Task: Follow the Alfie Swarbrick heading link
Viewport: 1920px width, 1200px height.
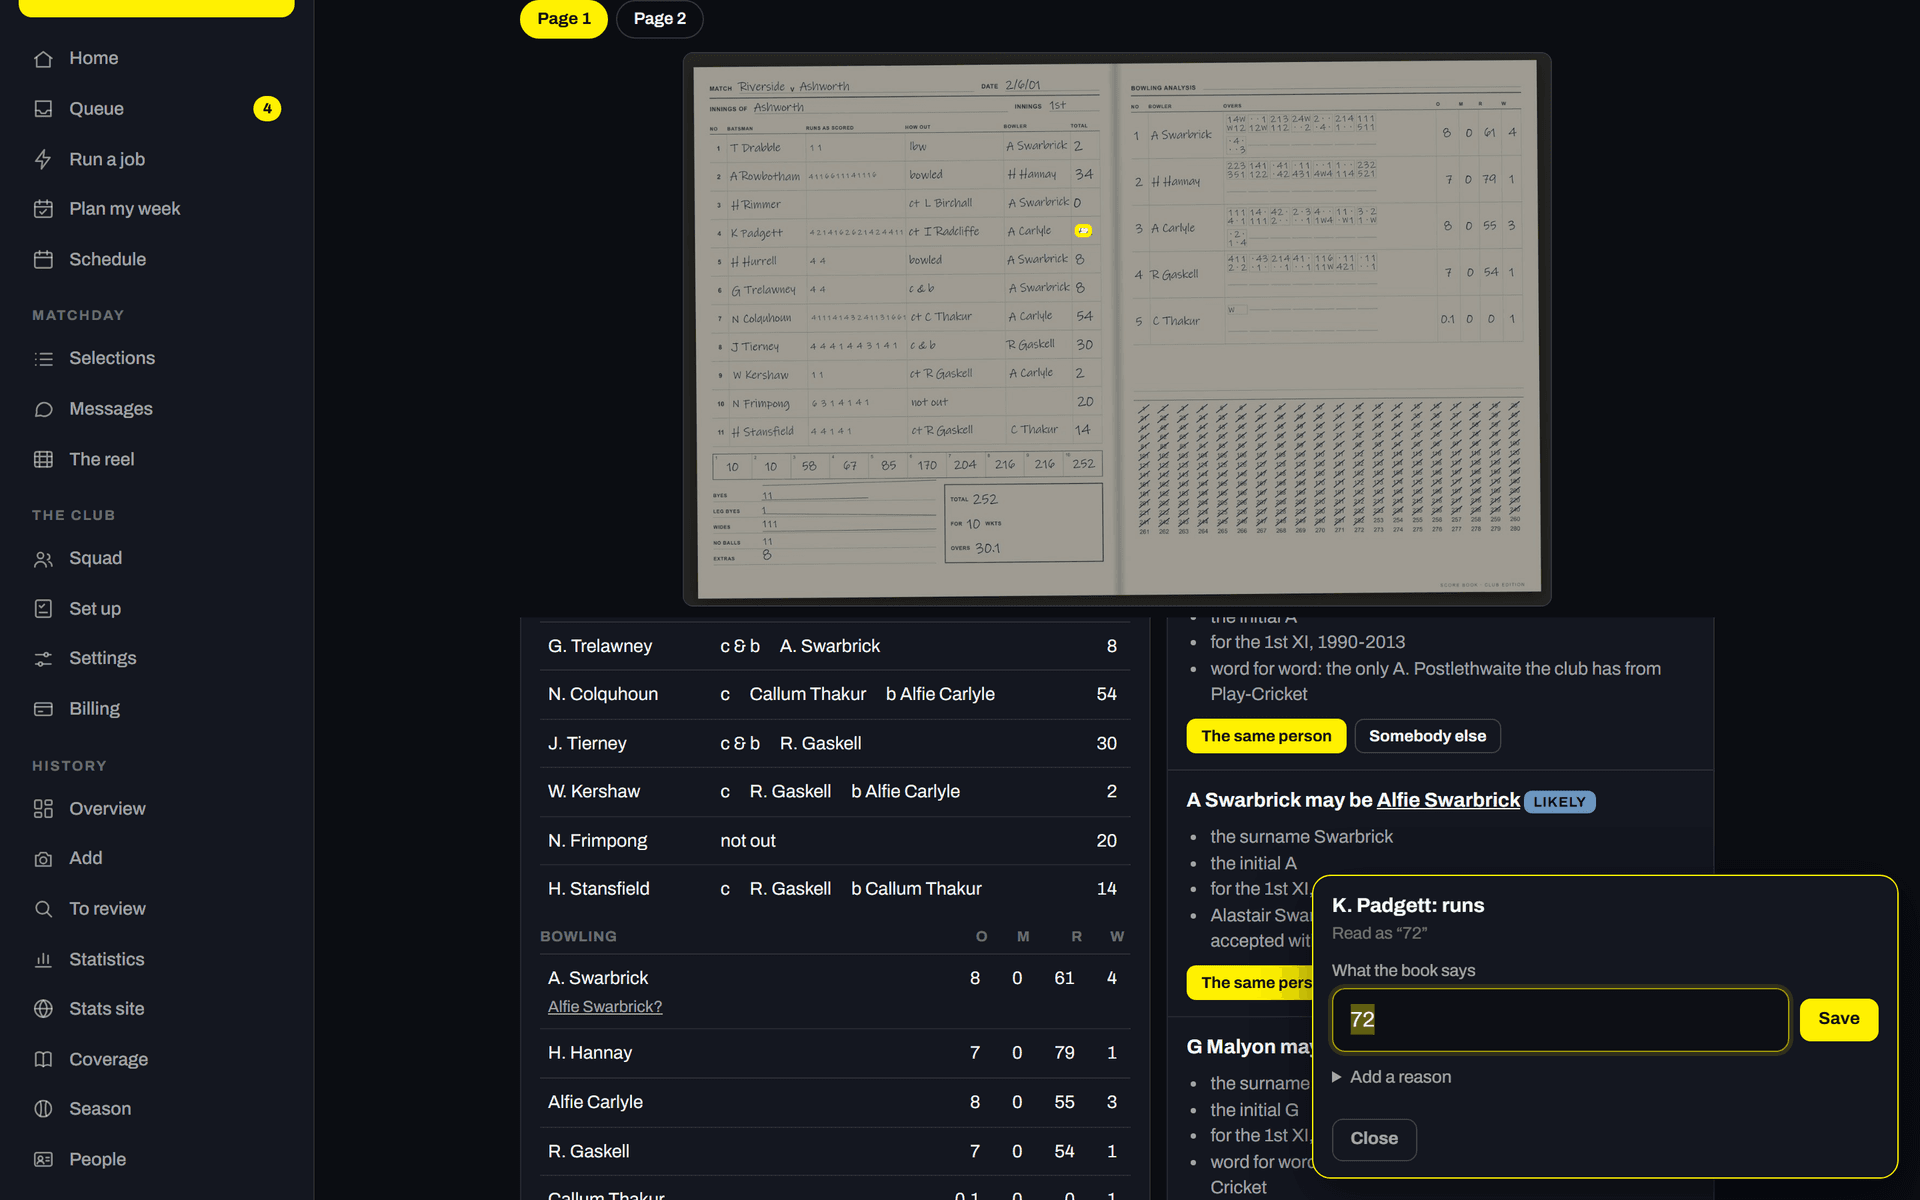Action: pyautogui.click(x=1448, y=800)
